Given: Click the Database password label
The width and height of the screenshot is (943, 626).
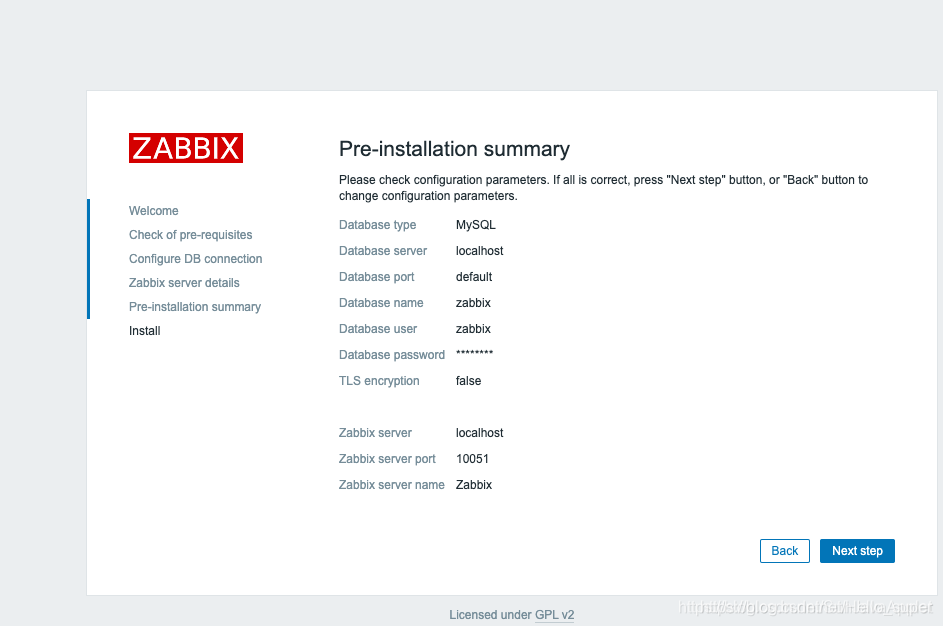Looking at the screenshot, I should click(392, 355).
